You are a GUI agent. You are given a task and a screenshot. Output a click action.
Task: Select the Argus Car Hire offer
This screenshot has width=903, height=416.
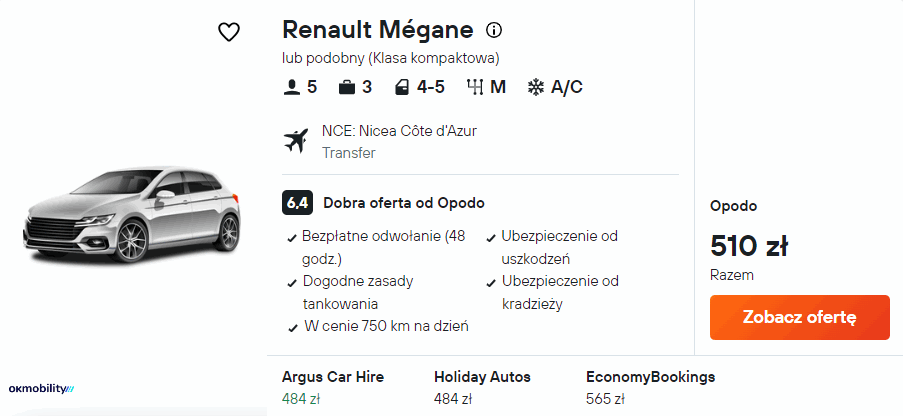[333, 388]
